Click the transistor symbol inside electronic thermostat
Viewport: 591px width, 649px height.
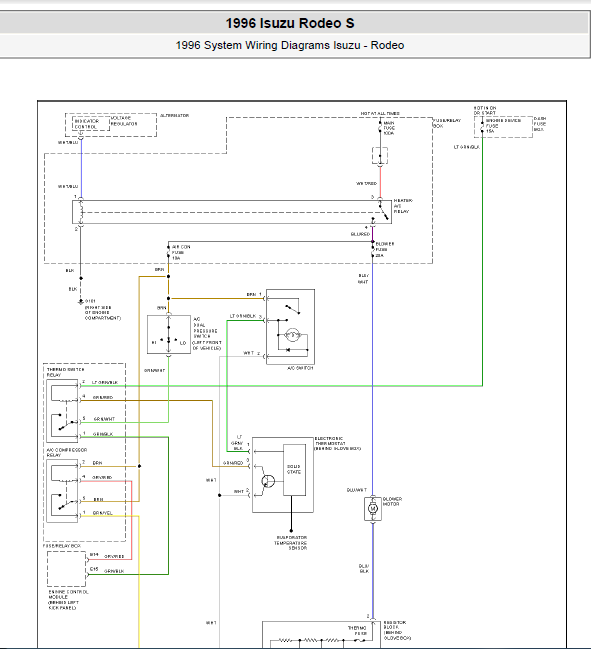click(268, 481)
